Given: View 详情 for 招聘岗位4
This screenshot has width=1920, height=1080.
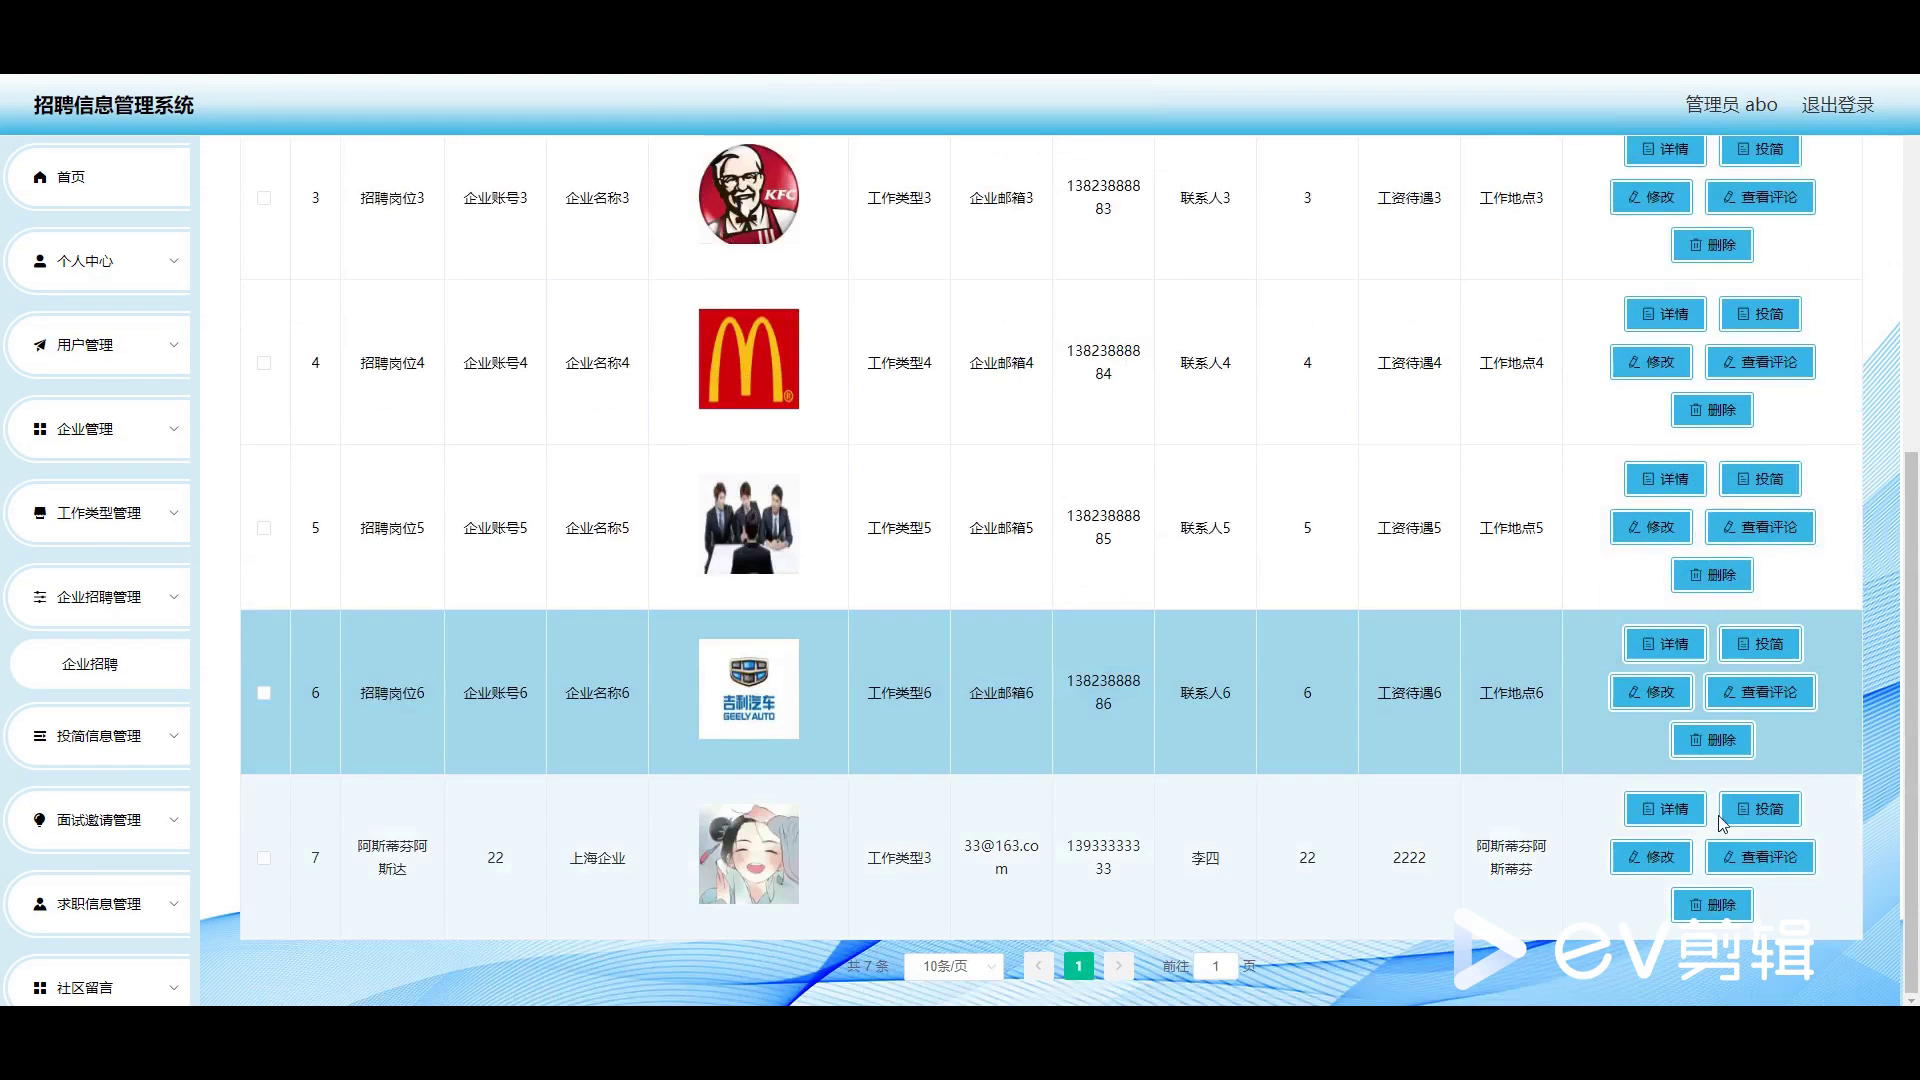Looking at the screenshot, I should 1665,314.
